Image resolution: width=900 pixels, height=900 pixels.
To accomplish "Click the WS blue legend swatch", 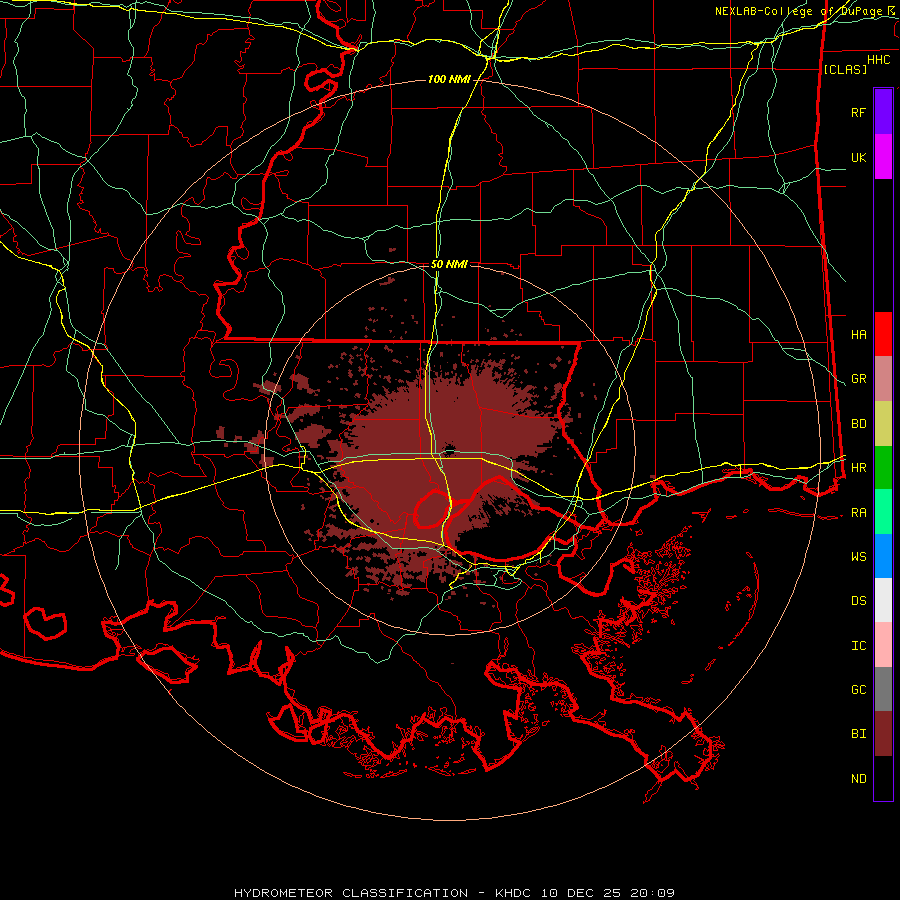I will pos(883,556).
